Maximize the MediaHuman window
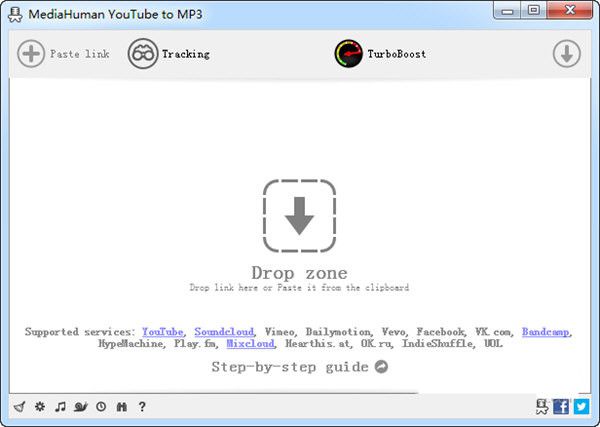The width and height of the screenshot is (600, 427). point(533,10)
